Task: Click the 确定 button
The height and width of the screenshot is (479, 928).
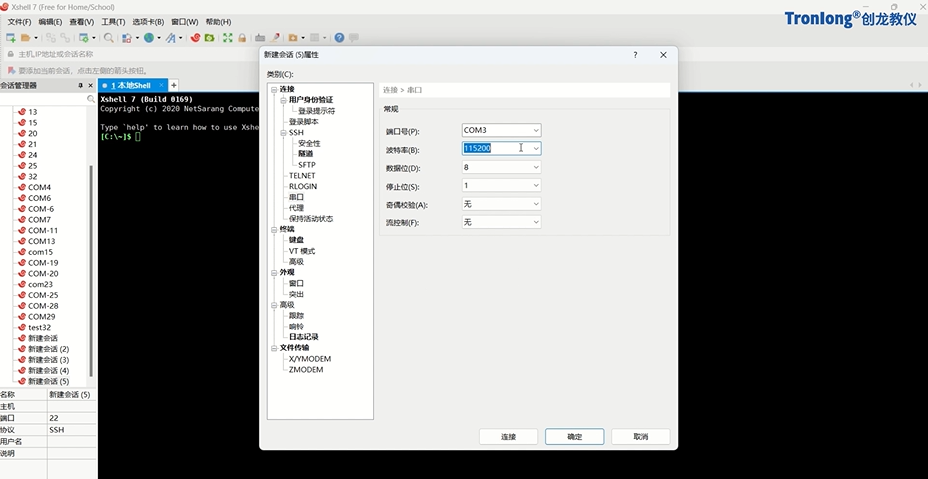Action: click(x=575, y=436)
